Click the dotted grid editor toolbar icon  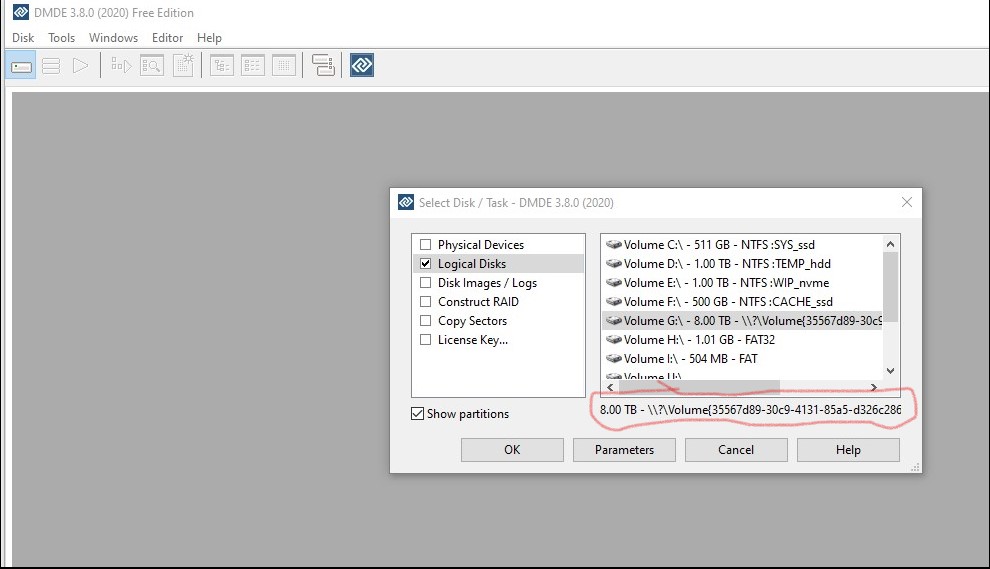(284, 66)
